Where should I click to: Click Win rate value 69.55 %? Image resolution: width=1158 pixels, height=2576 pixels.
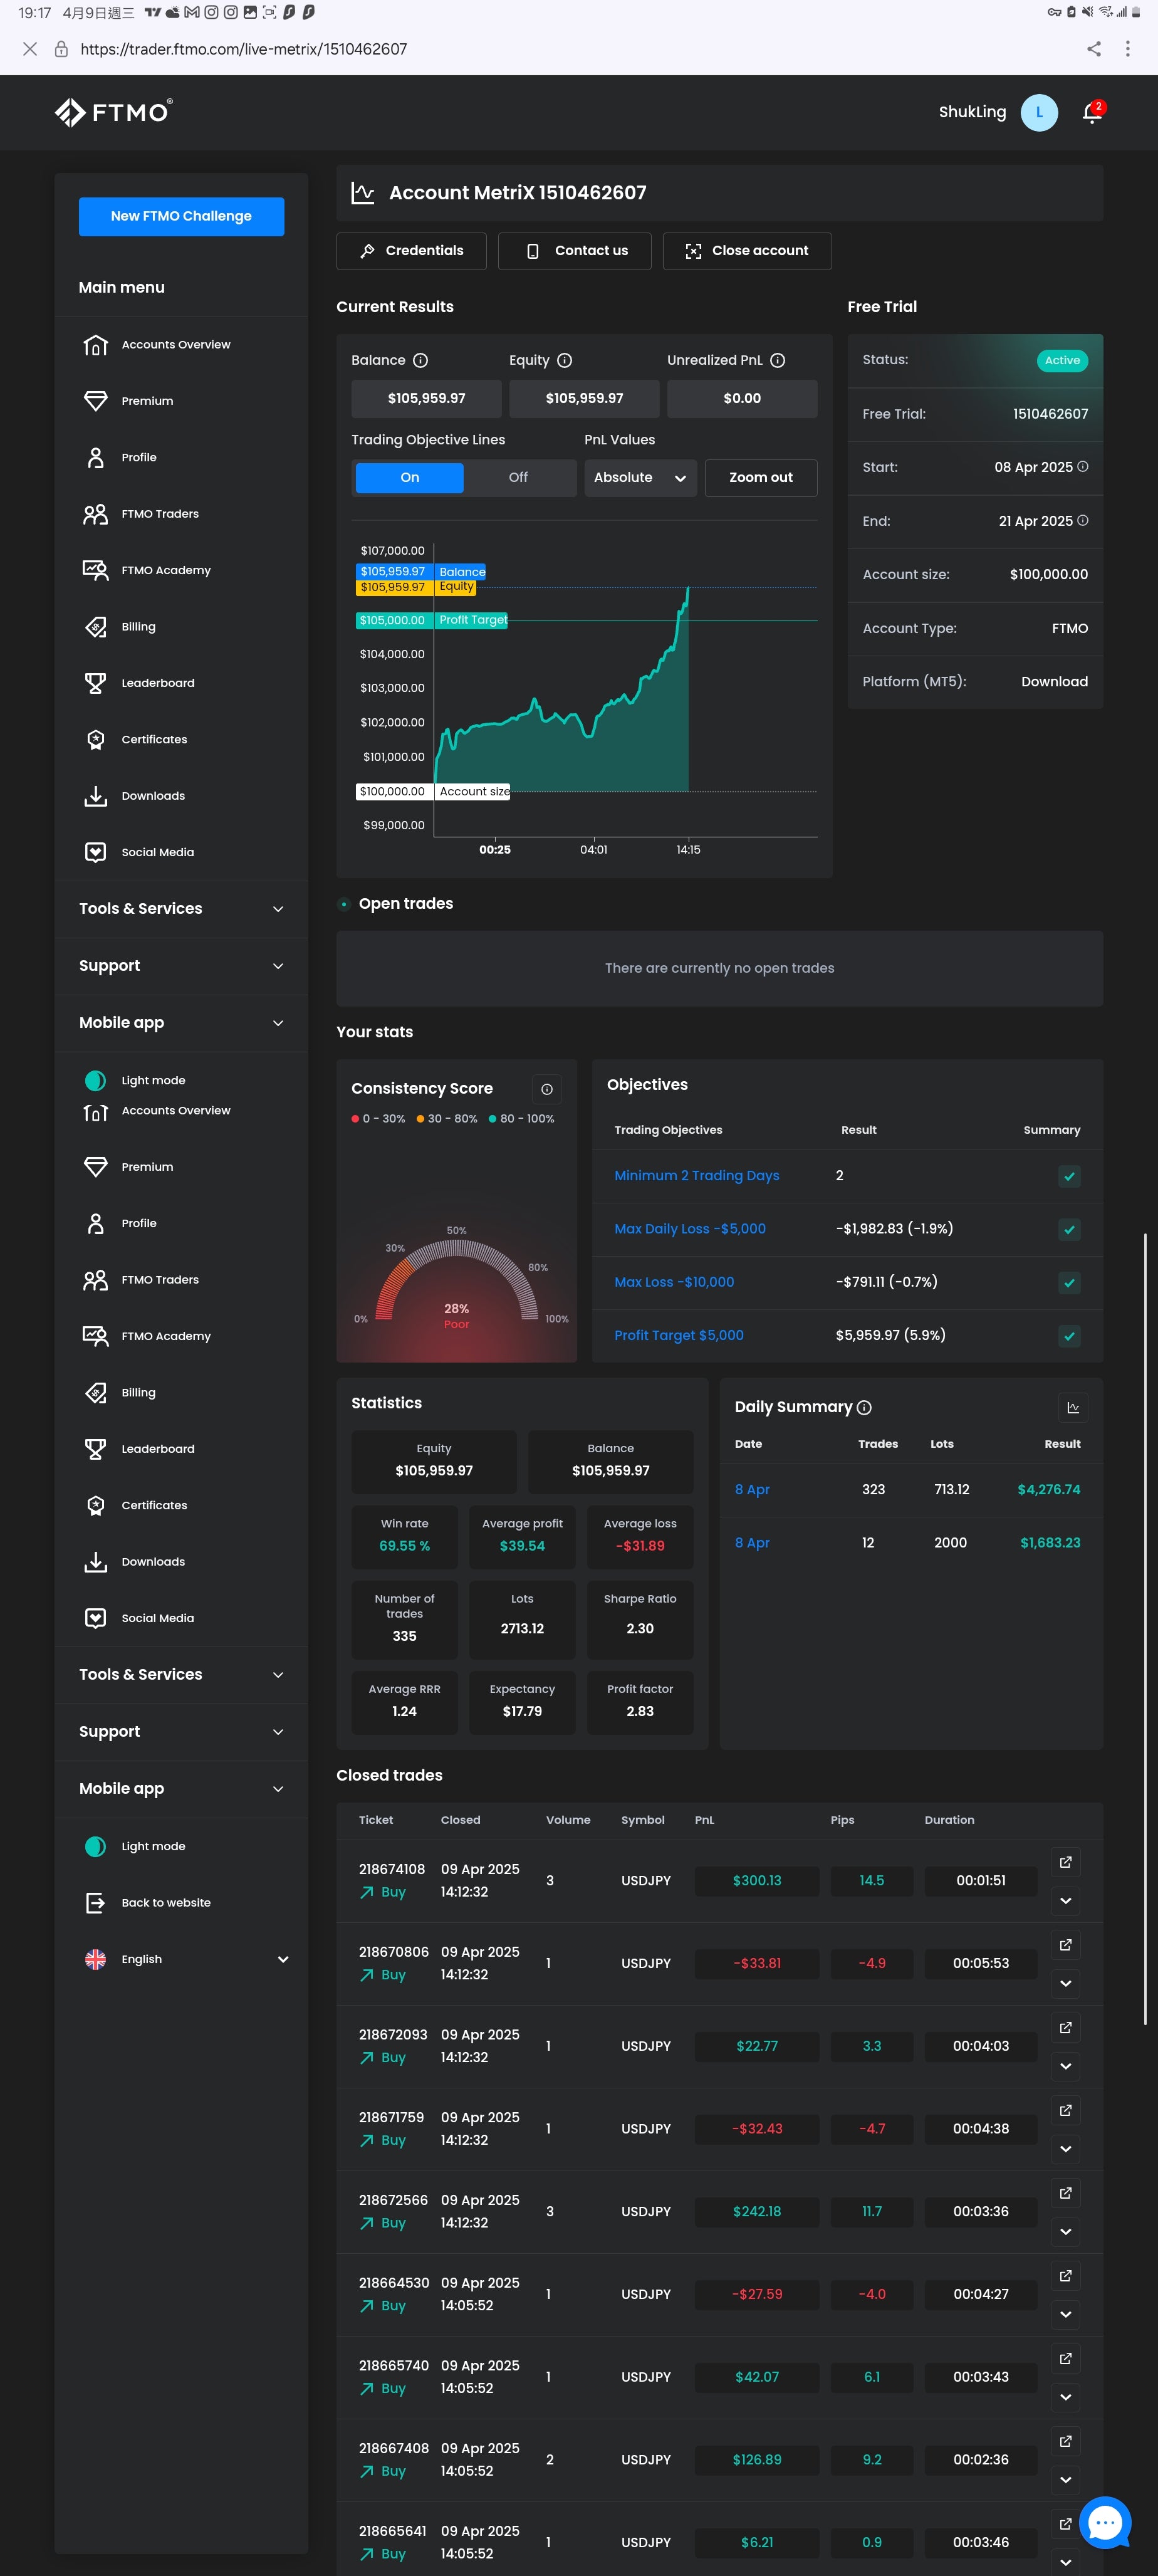(405, 1546)
